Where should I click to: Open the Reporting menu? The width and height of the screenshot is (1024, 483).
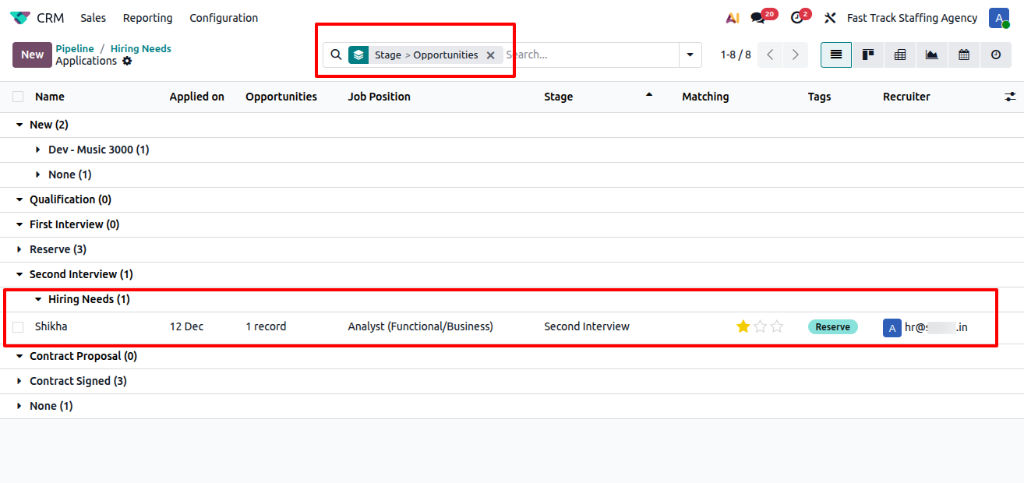(147, 18)
